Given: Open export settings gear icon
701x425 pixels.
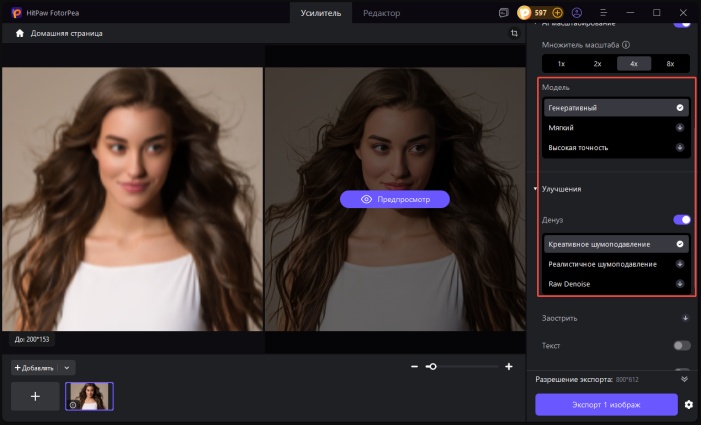Looking at the screenshot, I should pos(688,404).
